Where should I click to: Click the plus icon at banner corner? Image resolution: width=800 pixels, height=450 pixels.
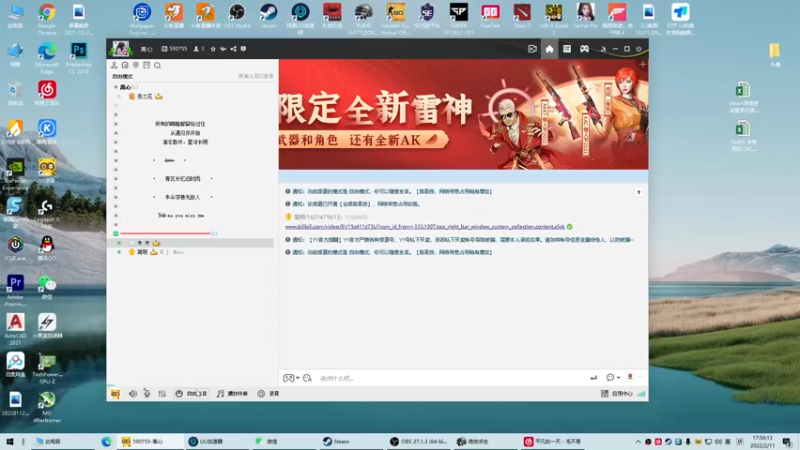pyautogui.click(x=642, y=64)
